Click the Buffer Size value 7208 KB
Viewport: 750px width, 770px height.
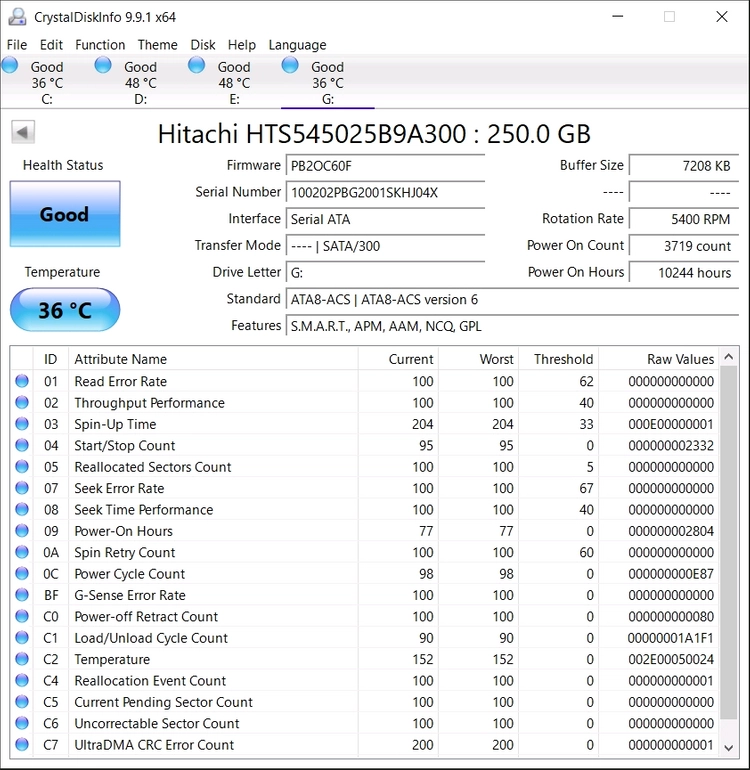click(x=684, y=165)
